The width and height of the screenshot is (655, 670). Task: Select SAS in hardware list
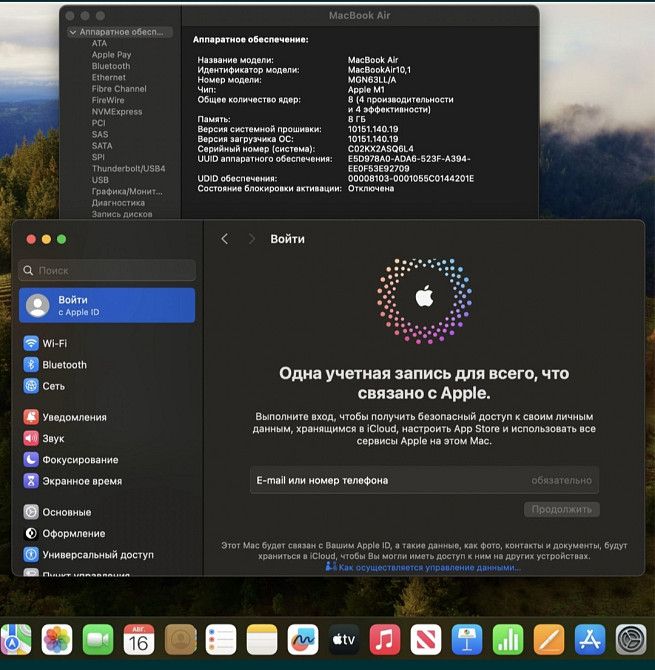pos(100,134)
